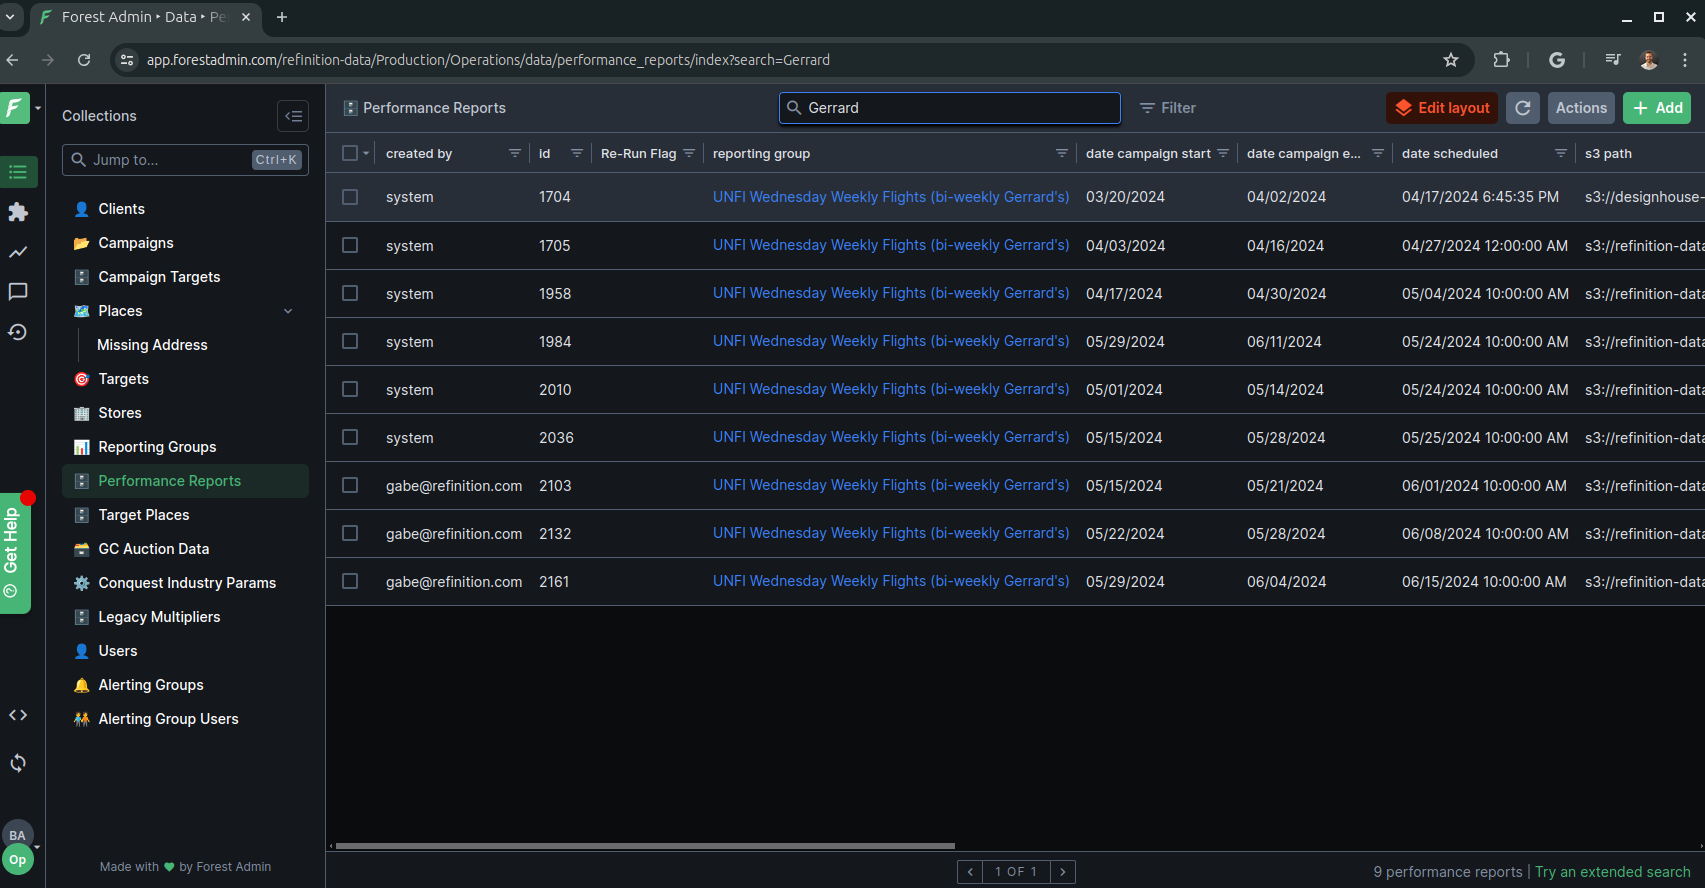1705x888 pixels.
Task: Select the checkbox for report 1958
Action: (x=350, y=293)
